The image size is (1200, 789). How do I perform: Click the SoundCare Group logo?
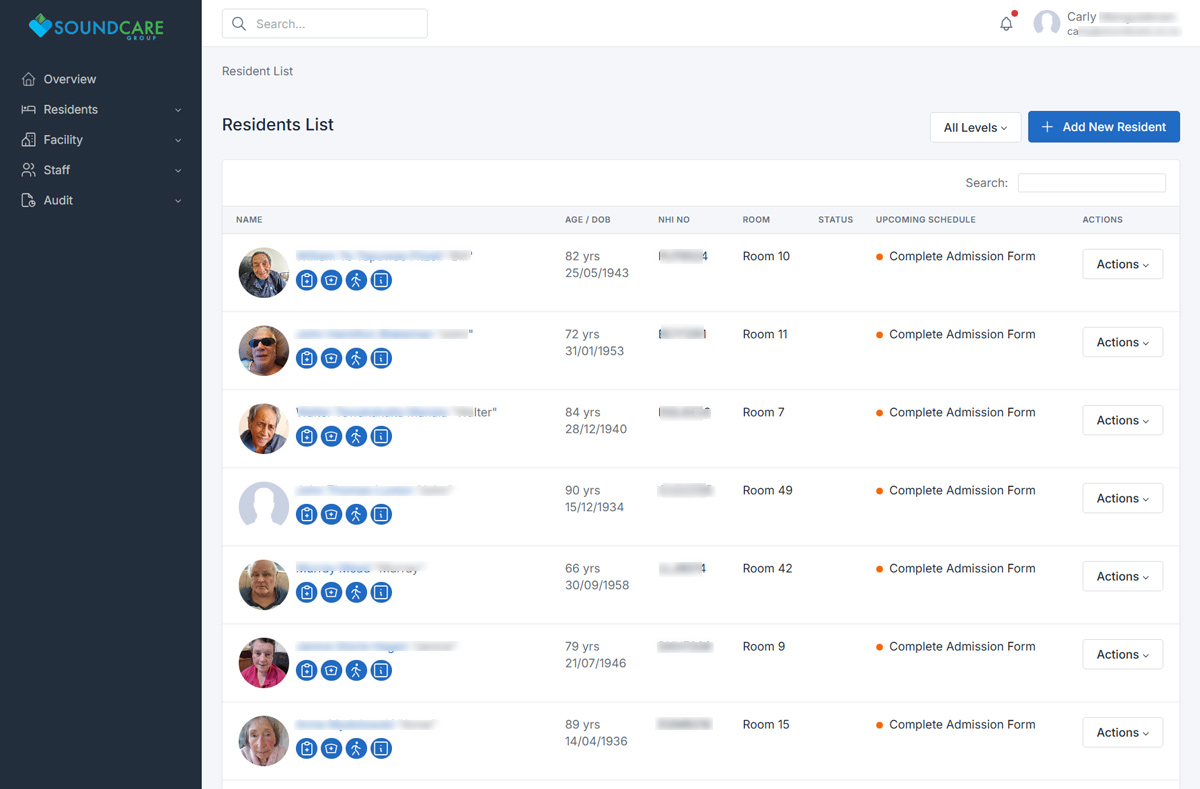[96, 26]
